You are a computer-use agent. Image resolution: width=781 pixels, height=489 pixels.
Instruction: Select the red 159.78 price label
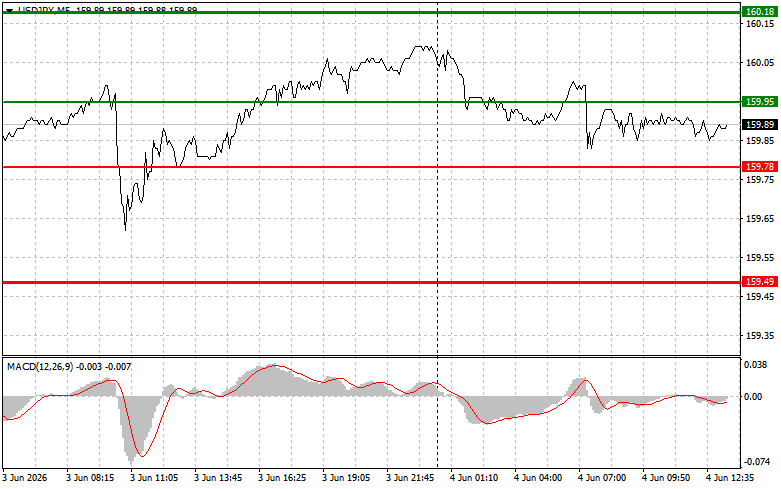(x=760, y=167)
